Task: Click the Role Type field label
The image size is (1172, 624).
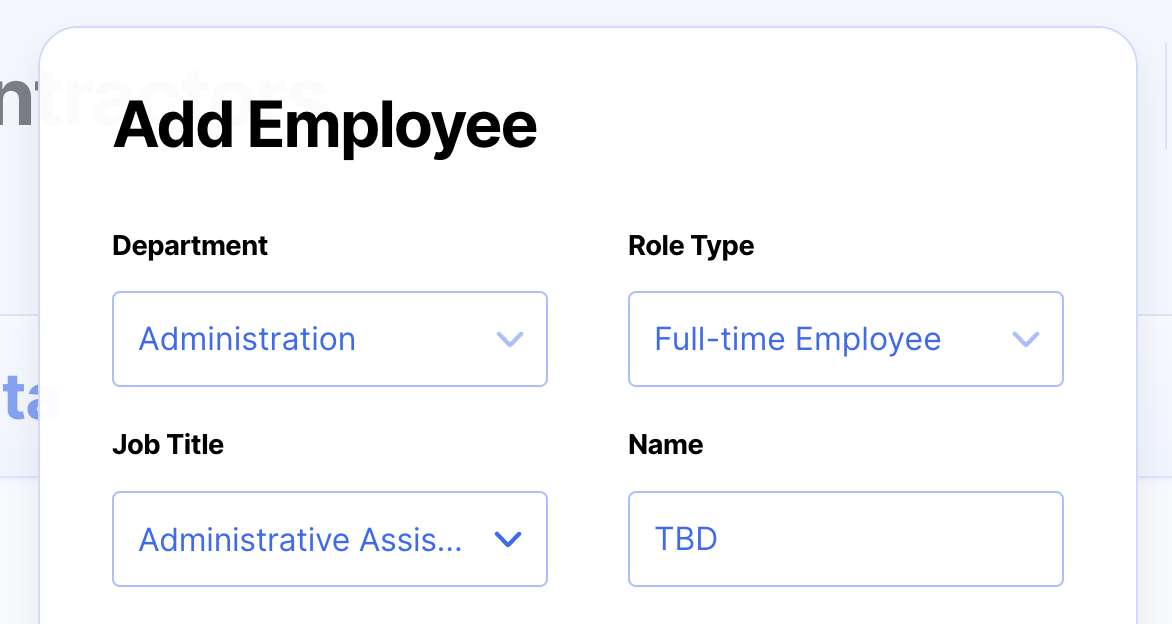Action: [x=691, y=246]
